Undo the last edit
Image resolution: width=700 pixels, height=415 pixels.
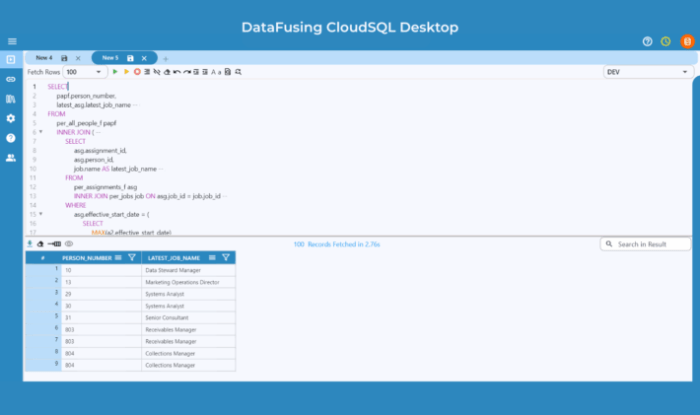click(177, 71)
